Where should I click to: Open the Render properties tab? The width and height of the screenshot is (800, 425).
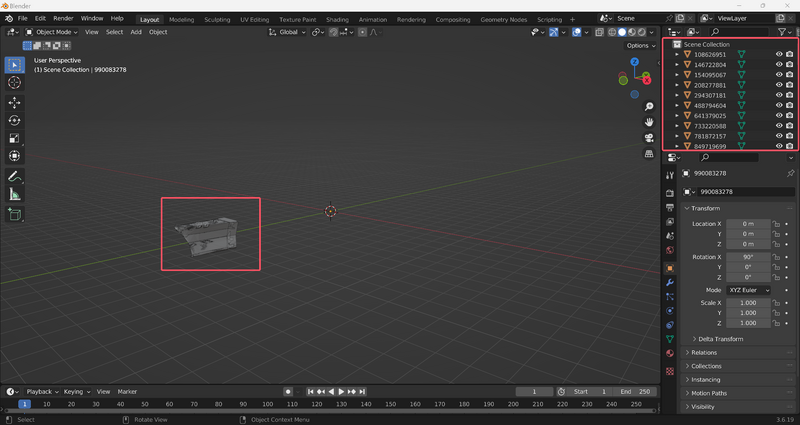[x=670, y=193]
